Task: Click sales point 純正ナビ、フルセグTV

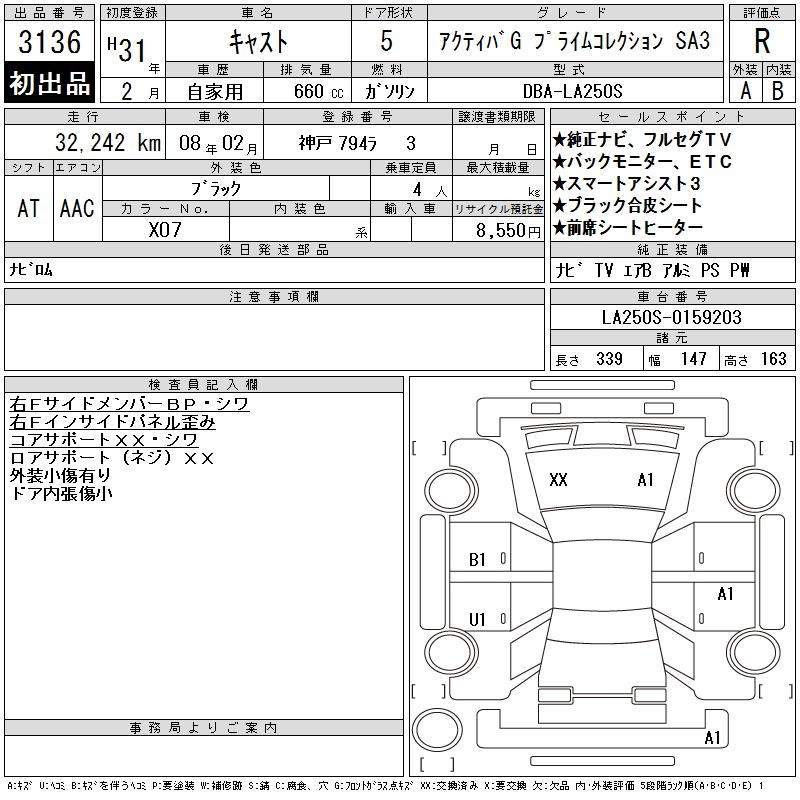Action: [x=642, y=139]
